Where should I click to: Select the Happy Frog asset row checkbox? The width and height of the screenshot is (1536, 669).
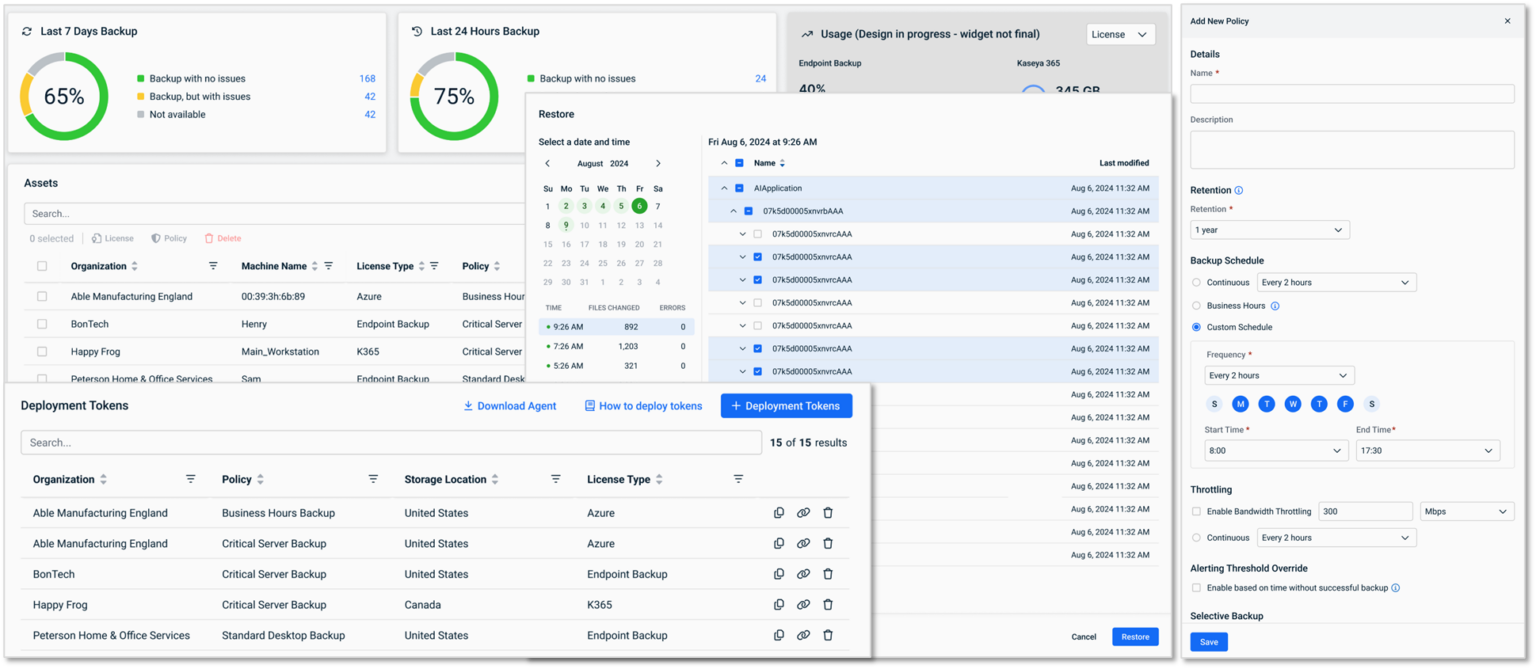42,352
